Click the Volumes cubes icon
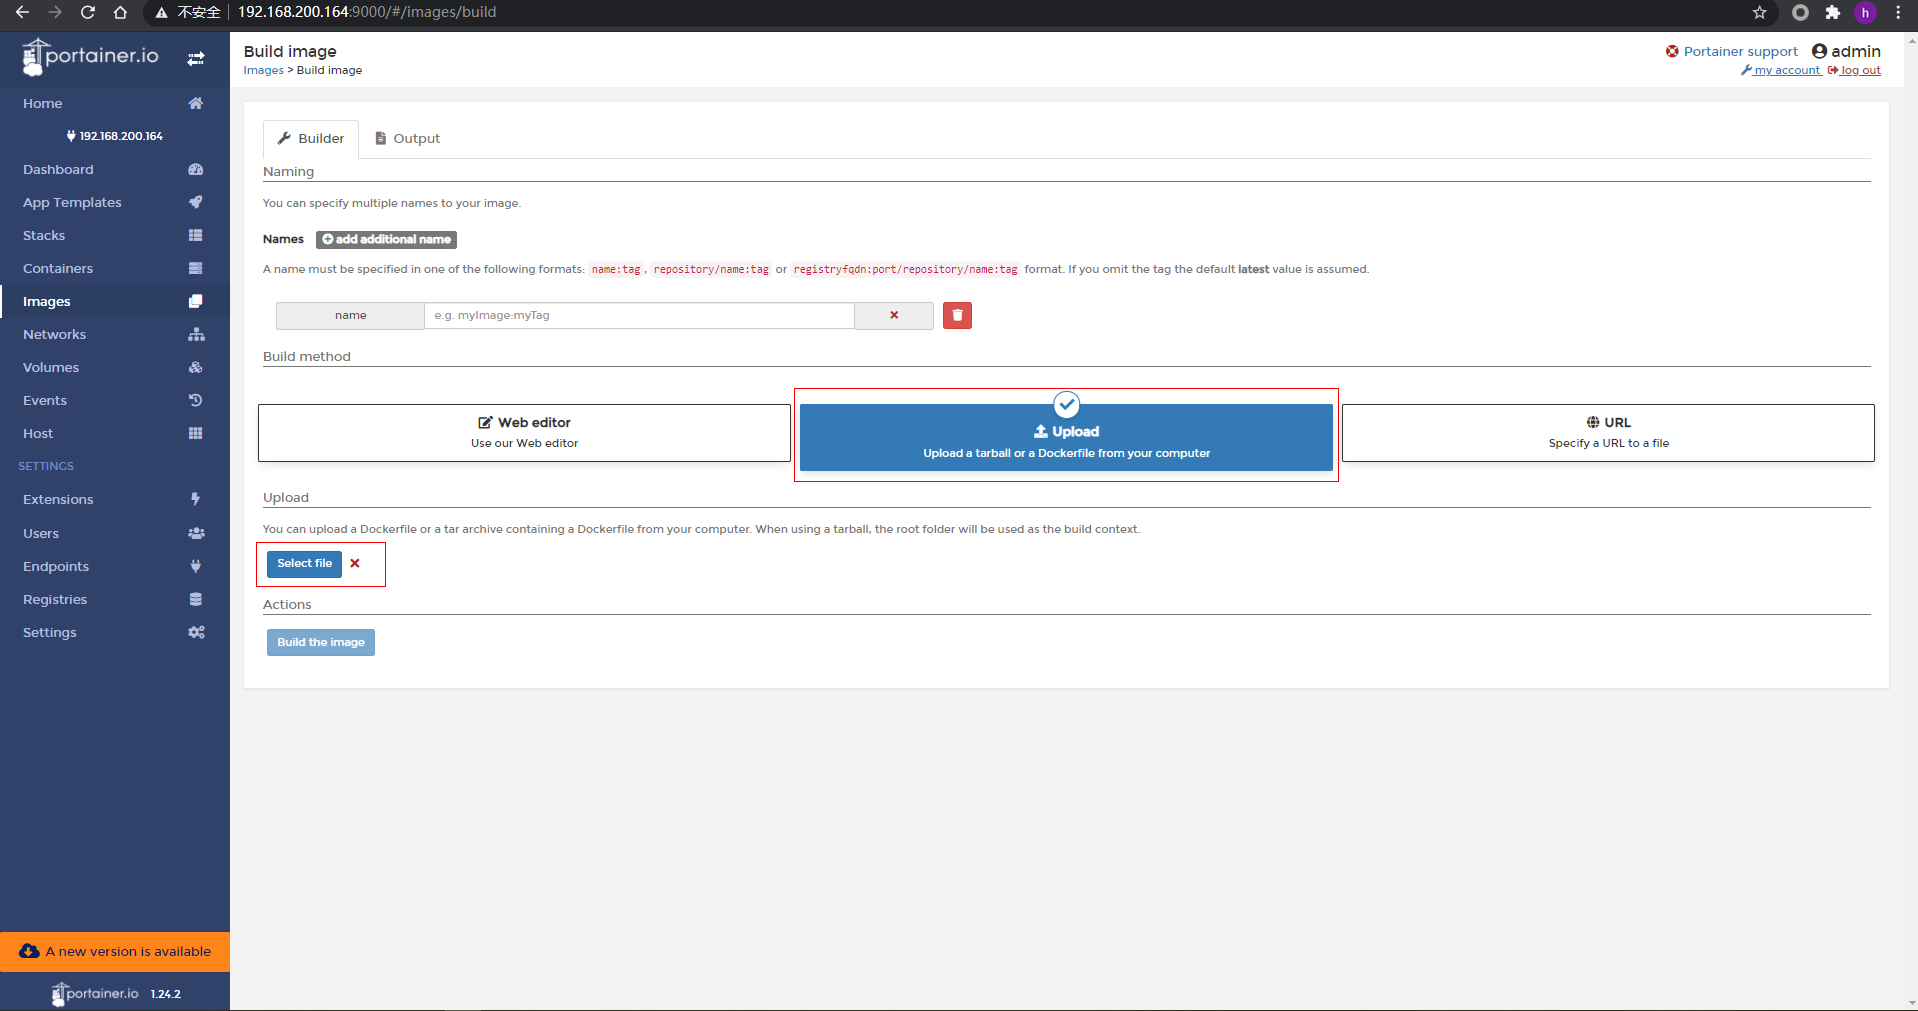This screenshot has height=1011, width=1918. pos(196,367)
